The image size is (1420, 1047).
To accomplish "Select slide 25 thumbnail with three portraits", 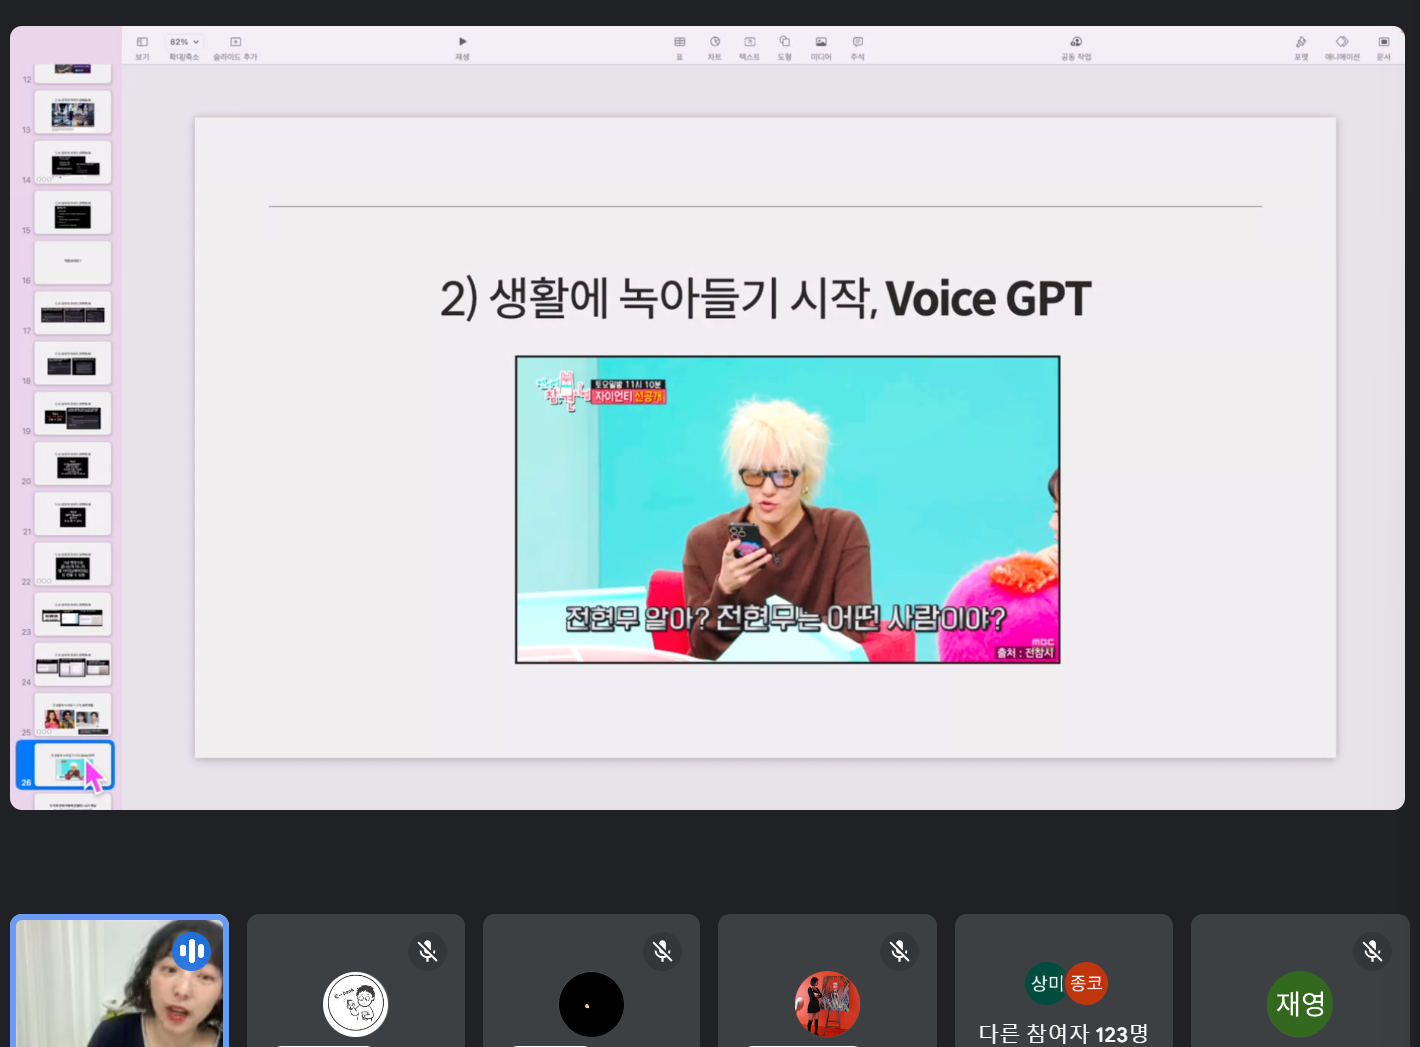I will point(73,715).
